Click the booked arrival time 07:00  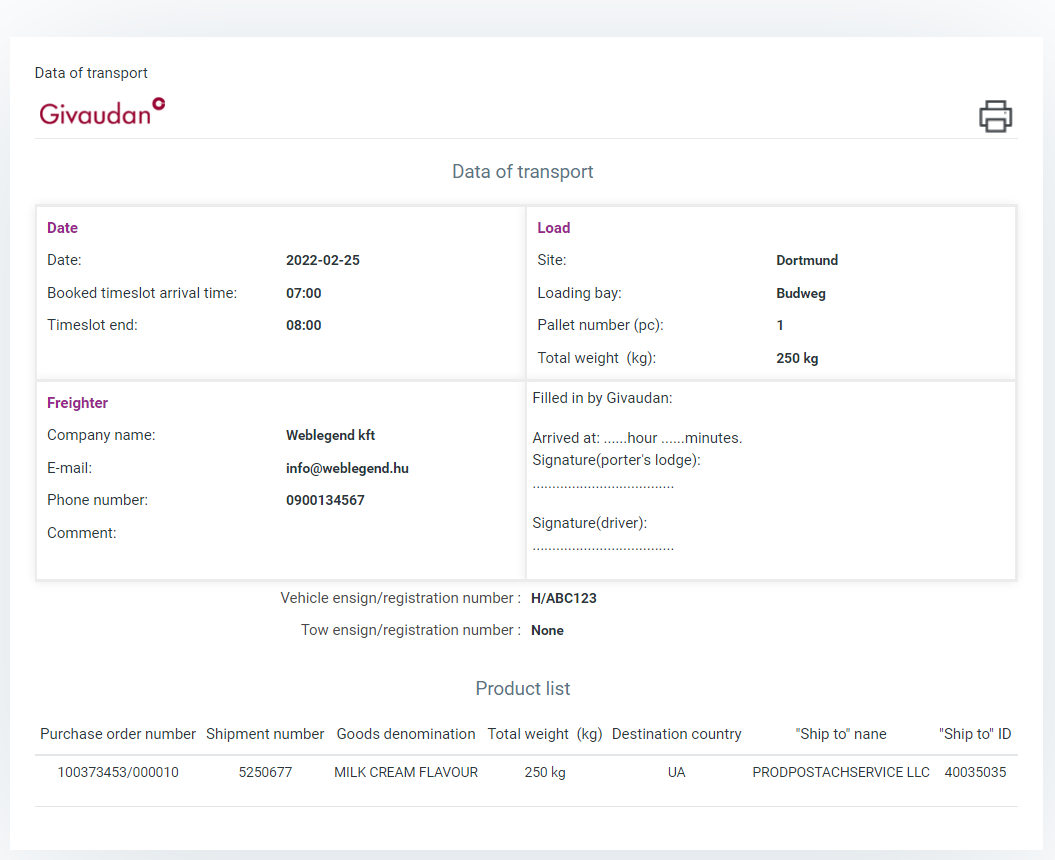coord(304,293)
